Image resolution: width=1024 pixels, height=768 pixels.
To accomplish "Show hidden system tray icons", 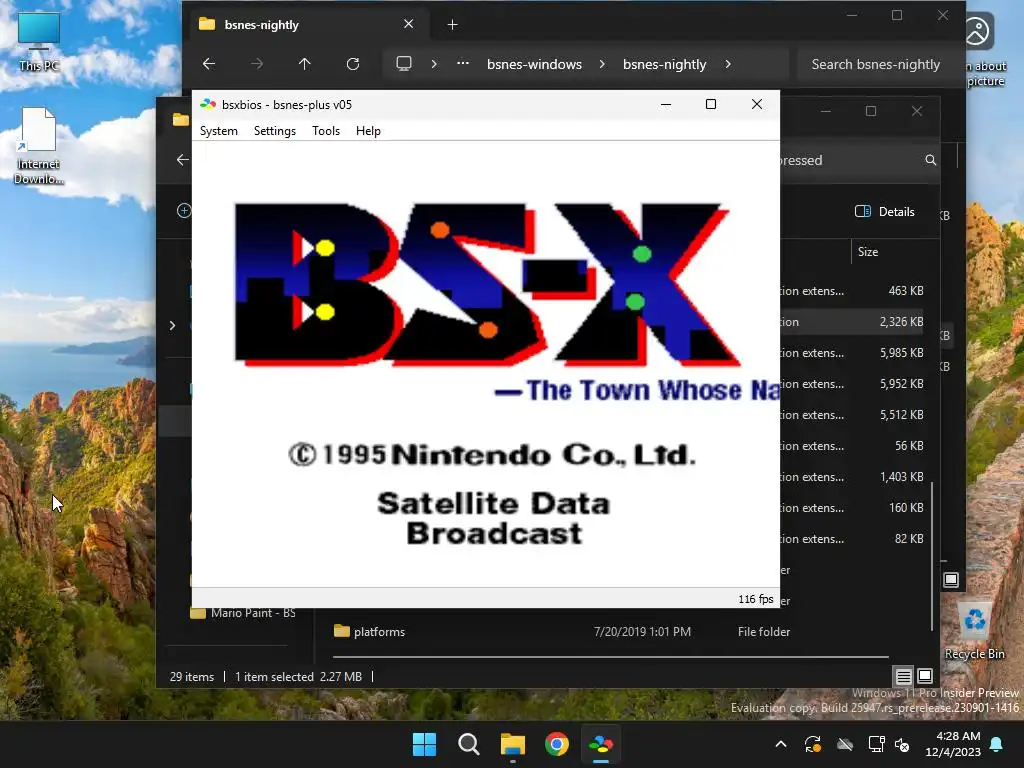I will tap(780, 744).
